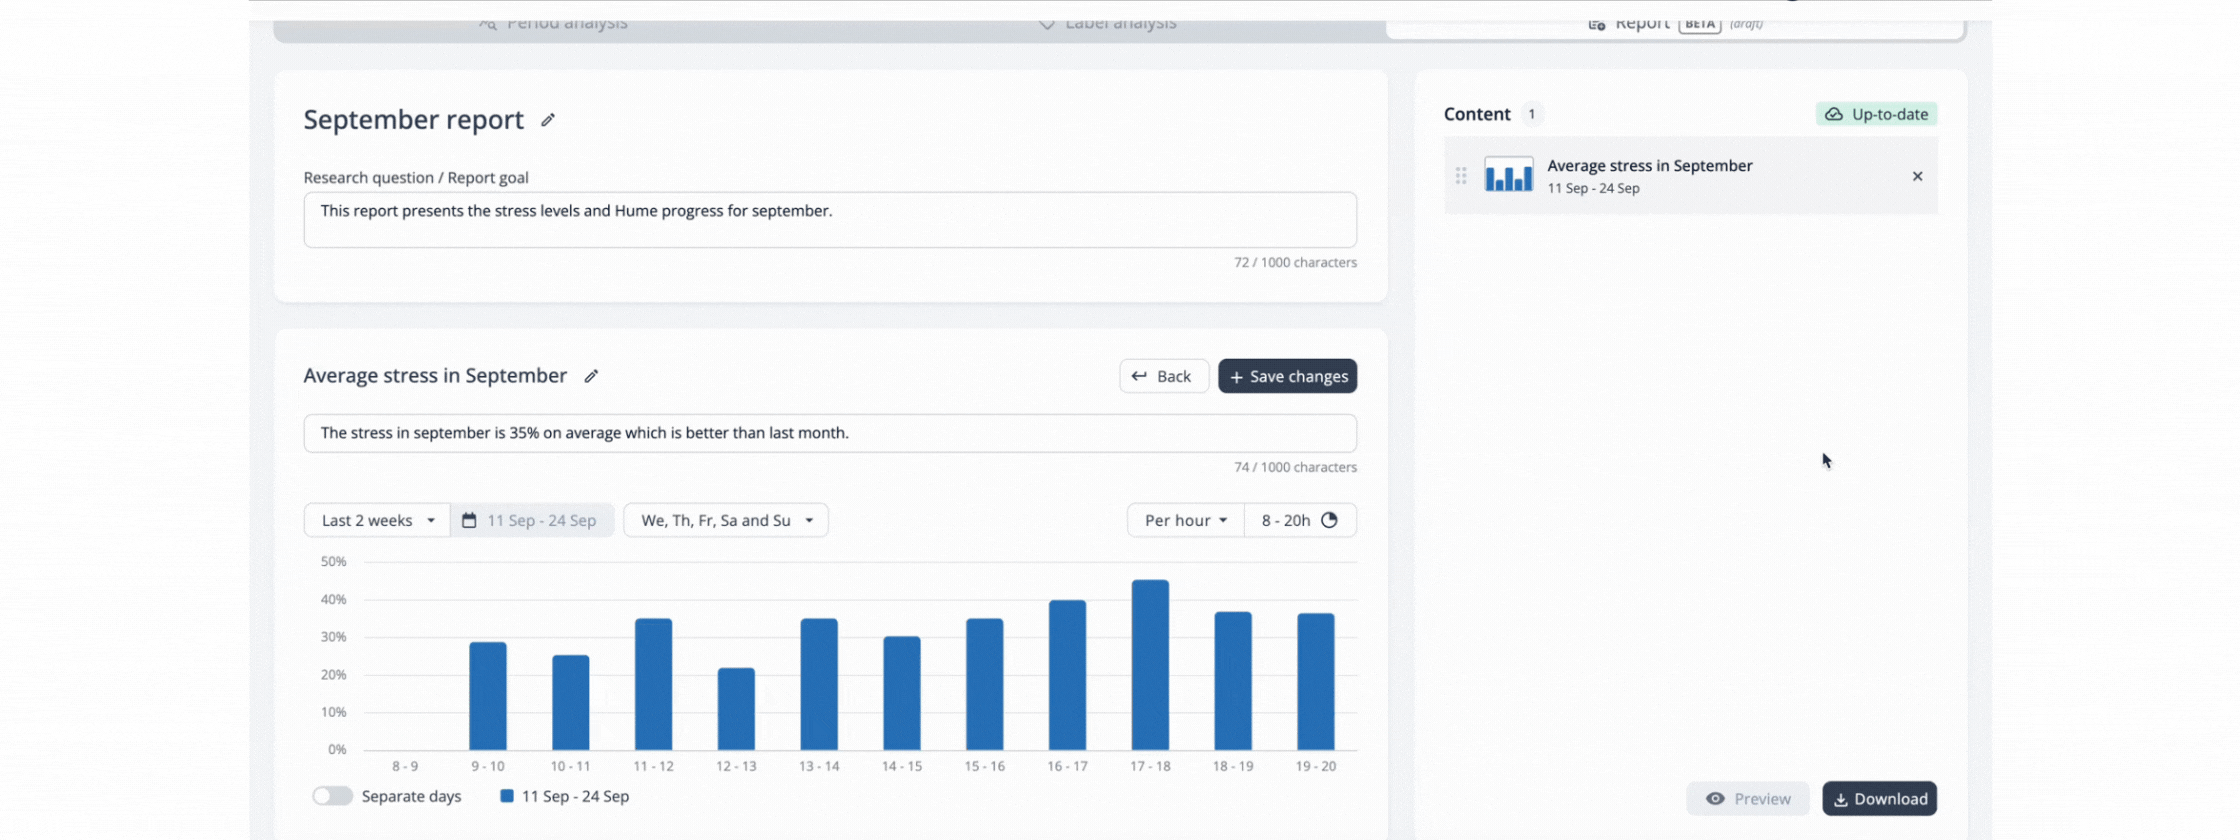Toggle 11 Sep - 24 Sep legend series
2240x840 pixels.
click(x=565, y=796)
